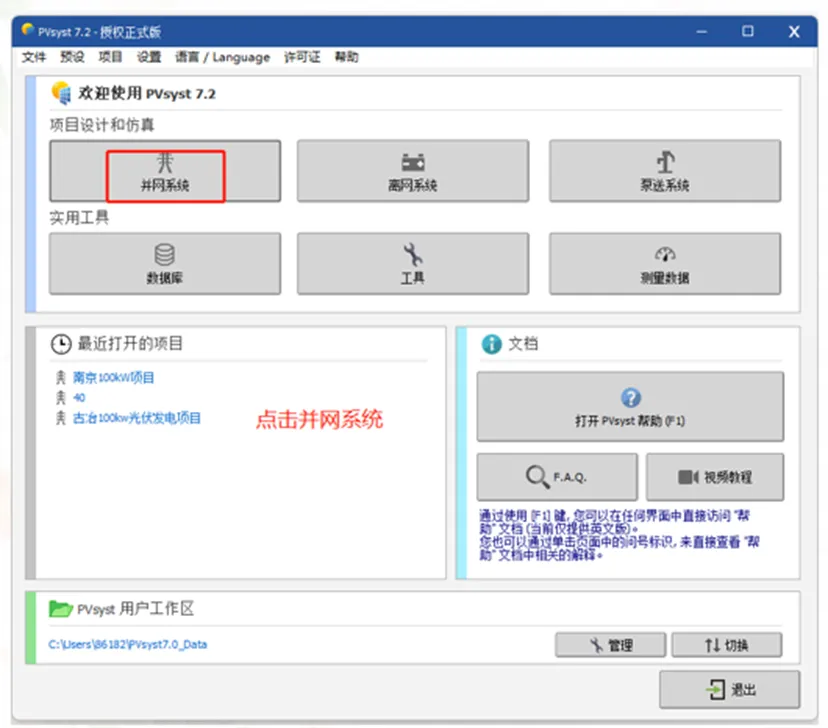Screen dimensions: 828x728
Task: Click the pylon icon beside 古冶100kw光伏发电项目
Action: pyautogui.click(x=61, y=418)
